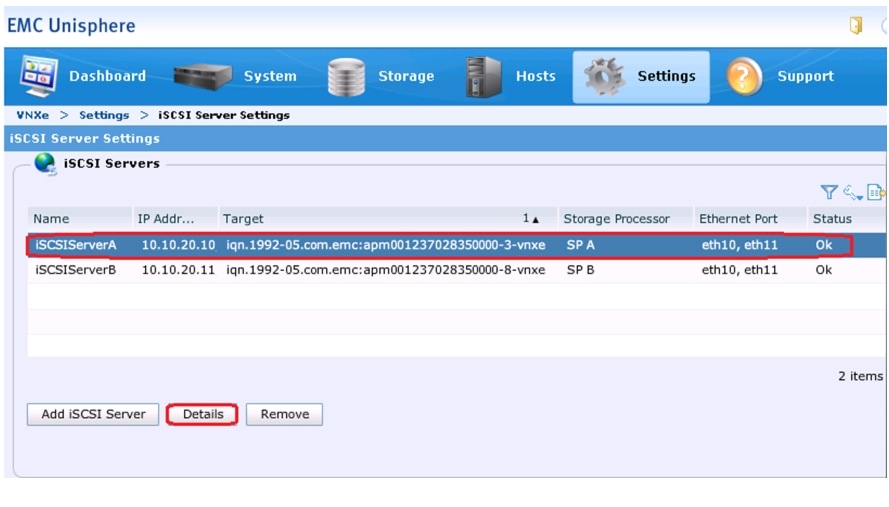Click the EMC Unisphere title
Image resolution: width=889 pixels, height=507 pixels.
click(71, 26)
